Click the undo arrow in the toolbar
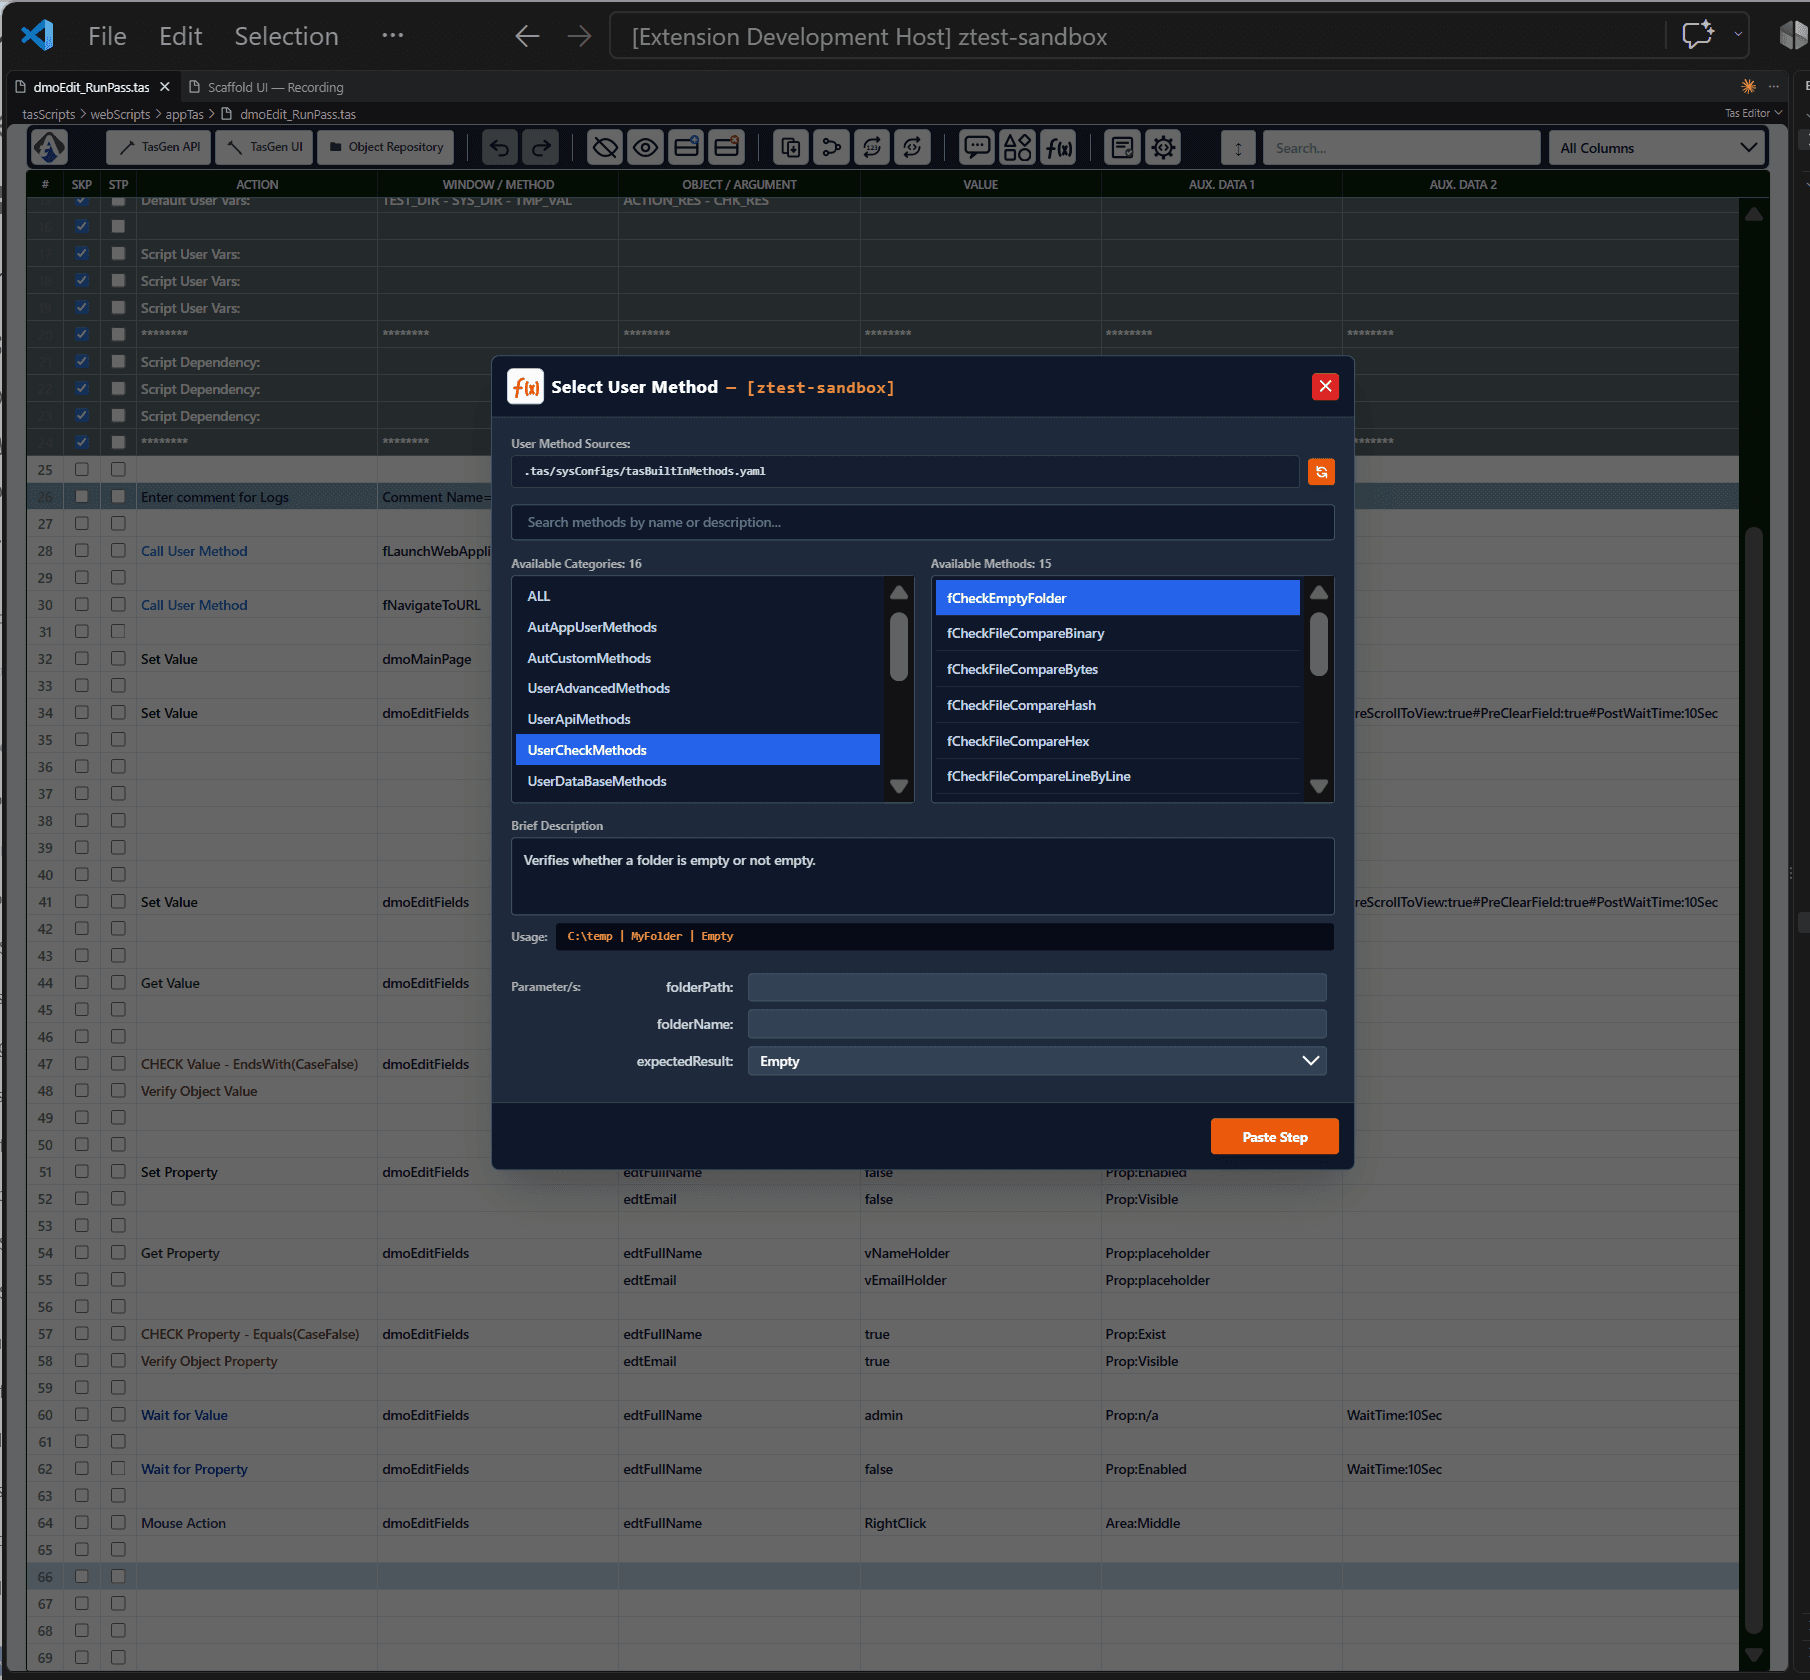The width and height of the screenshot is (1810, 1680). tap(499, 148)
